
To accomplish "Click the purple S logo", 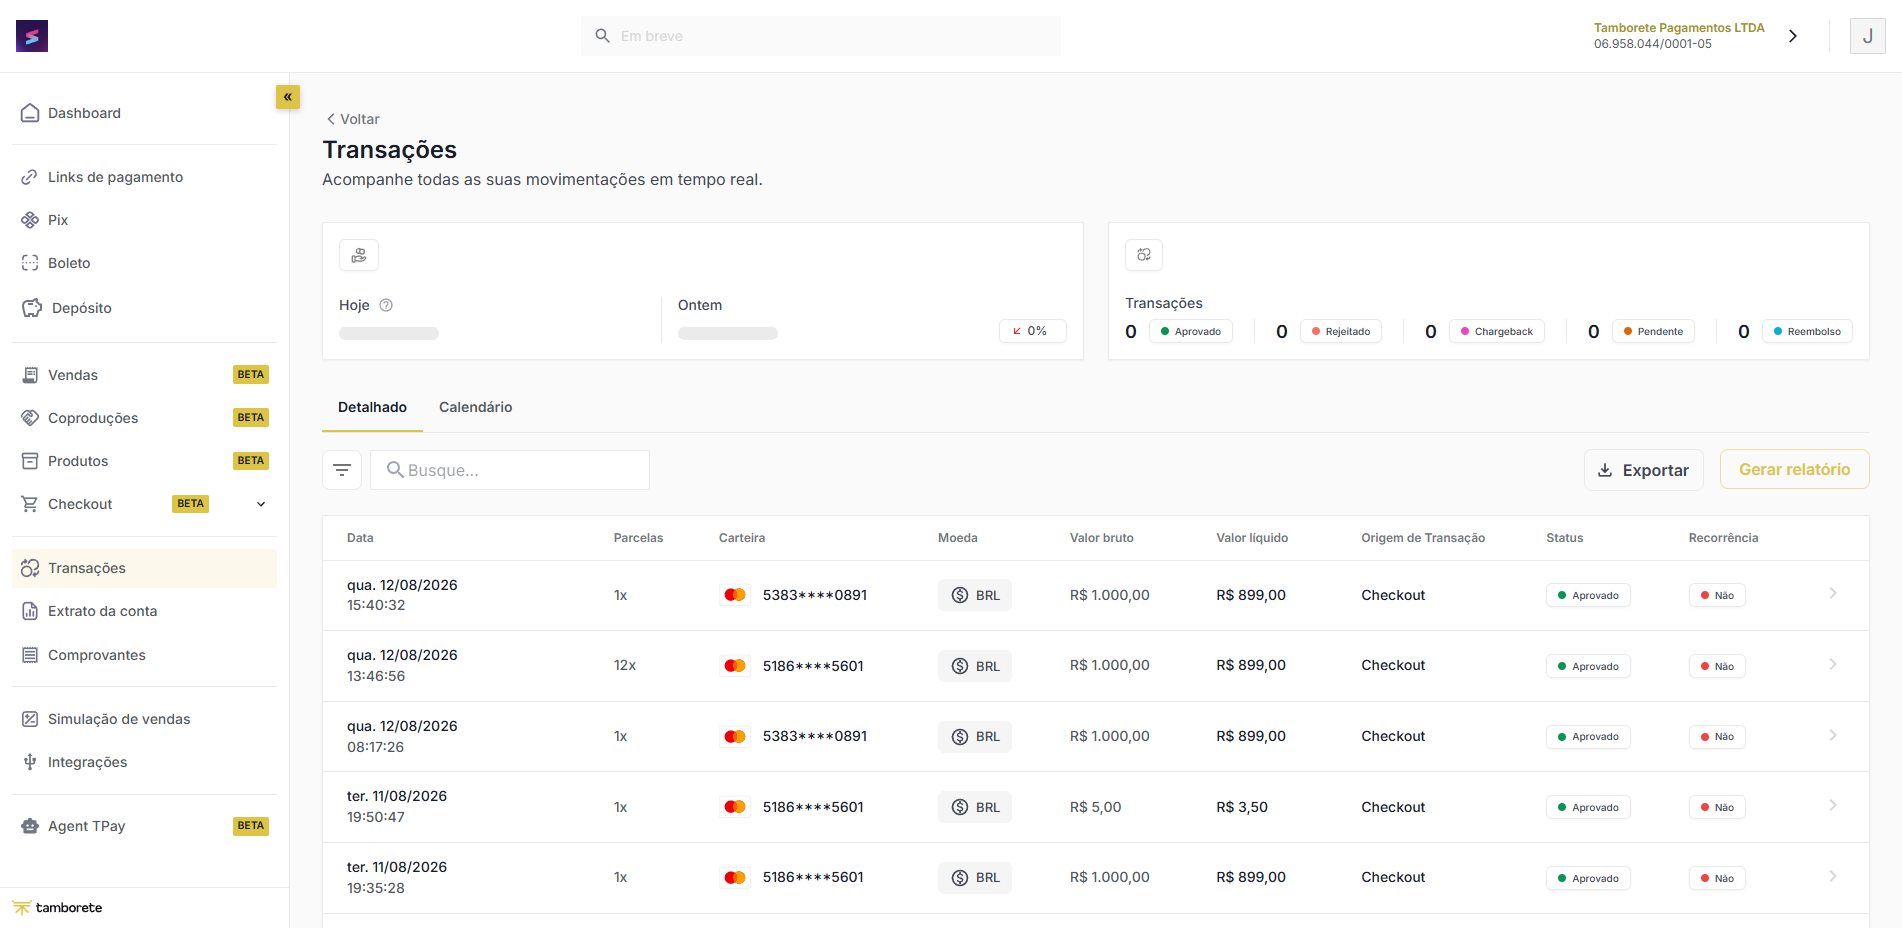I will coord(32,36).
